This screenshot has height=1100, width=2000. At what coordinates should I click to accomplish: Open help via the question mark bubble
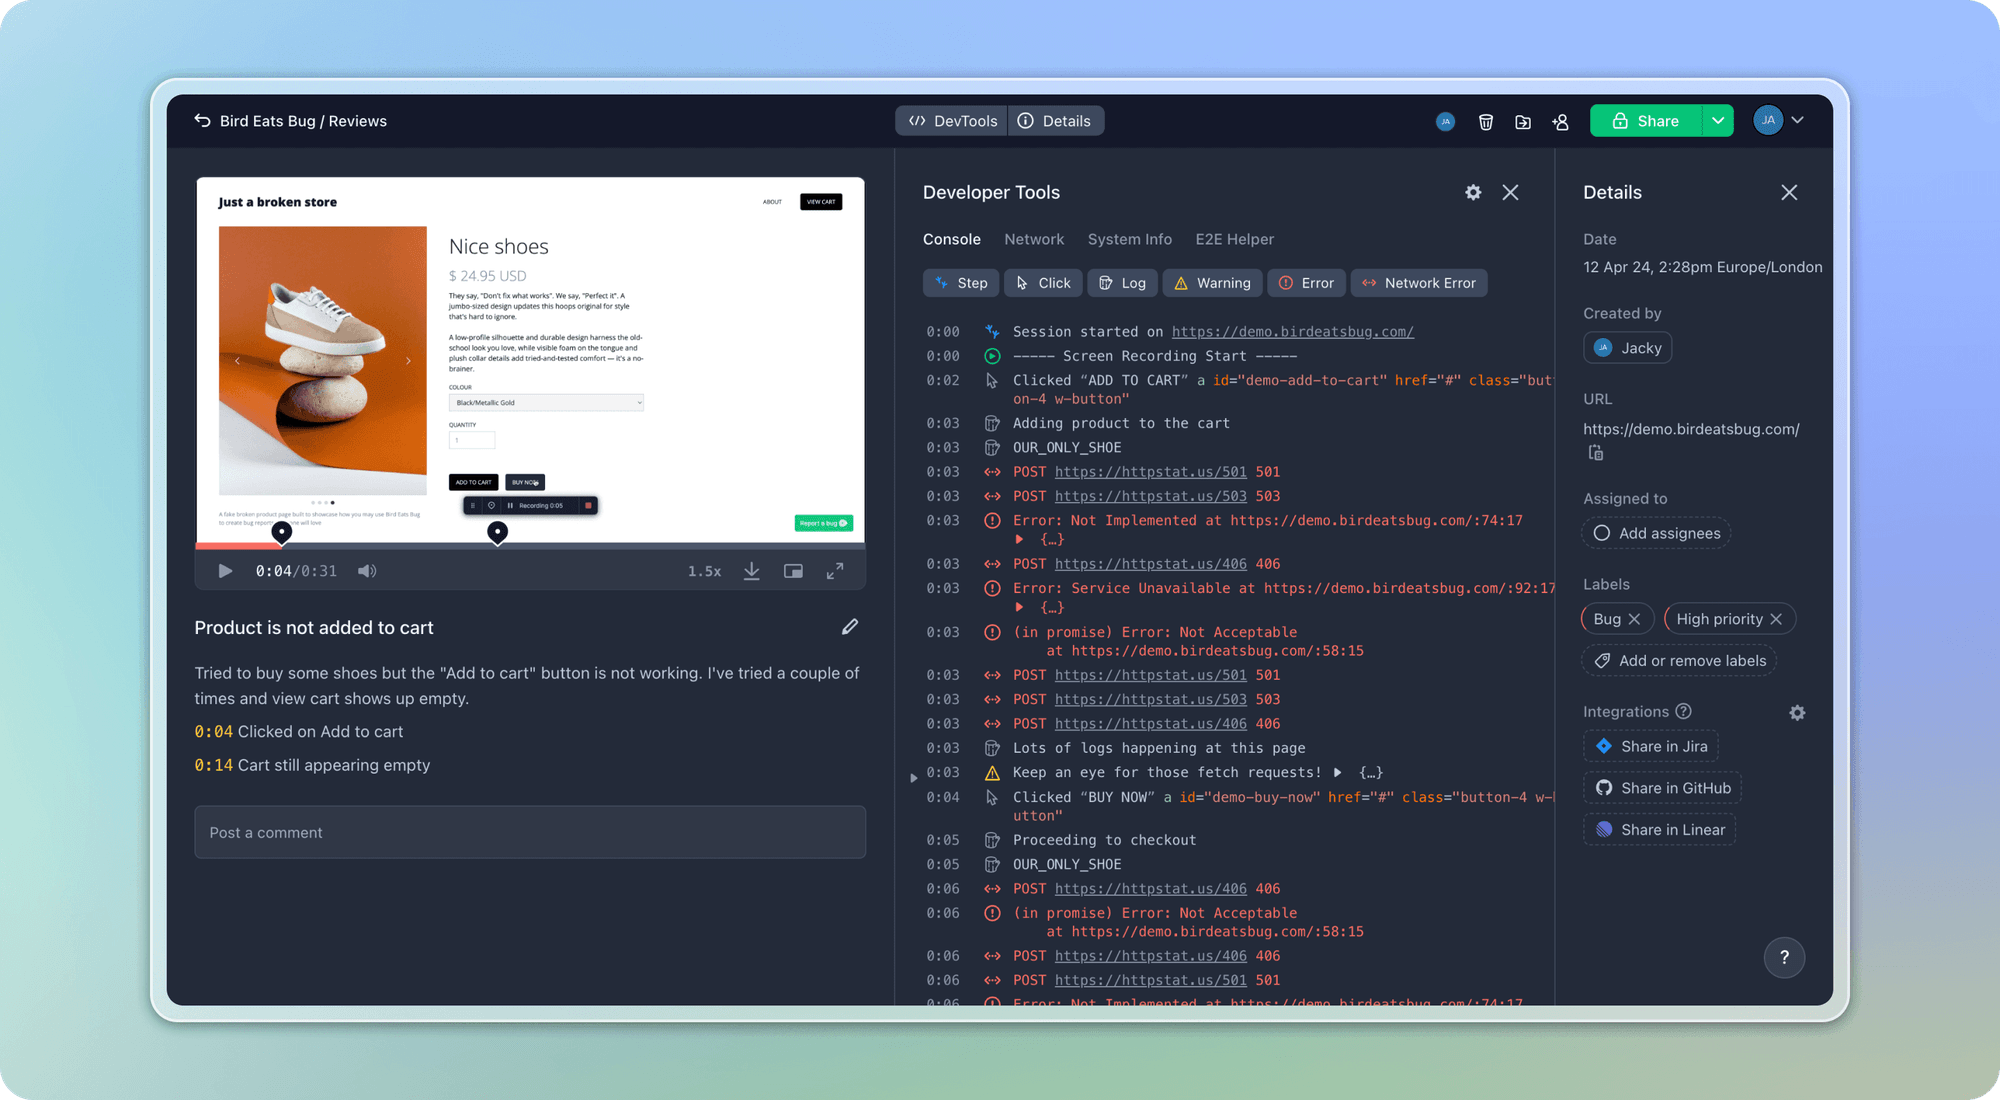(x=1784, y=957)
